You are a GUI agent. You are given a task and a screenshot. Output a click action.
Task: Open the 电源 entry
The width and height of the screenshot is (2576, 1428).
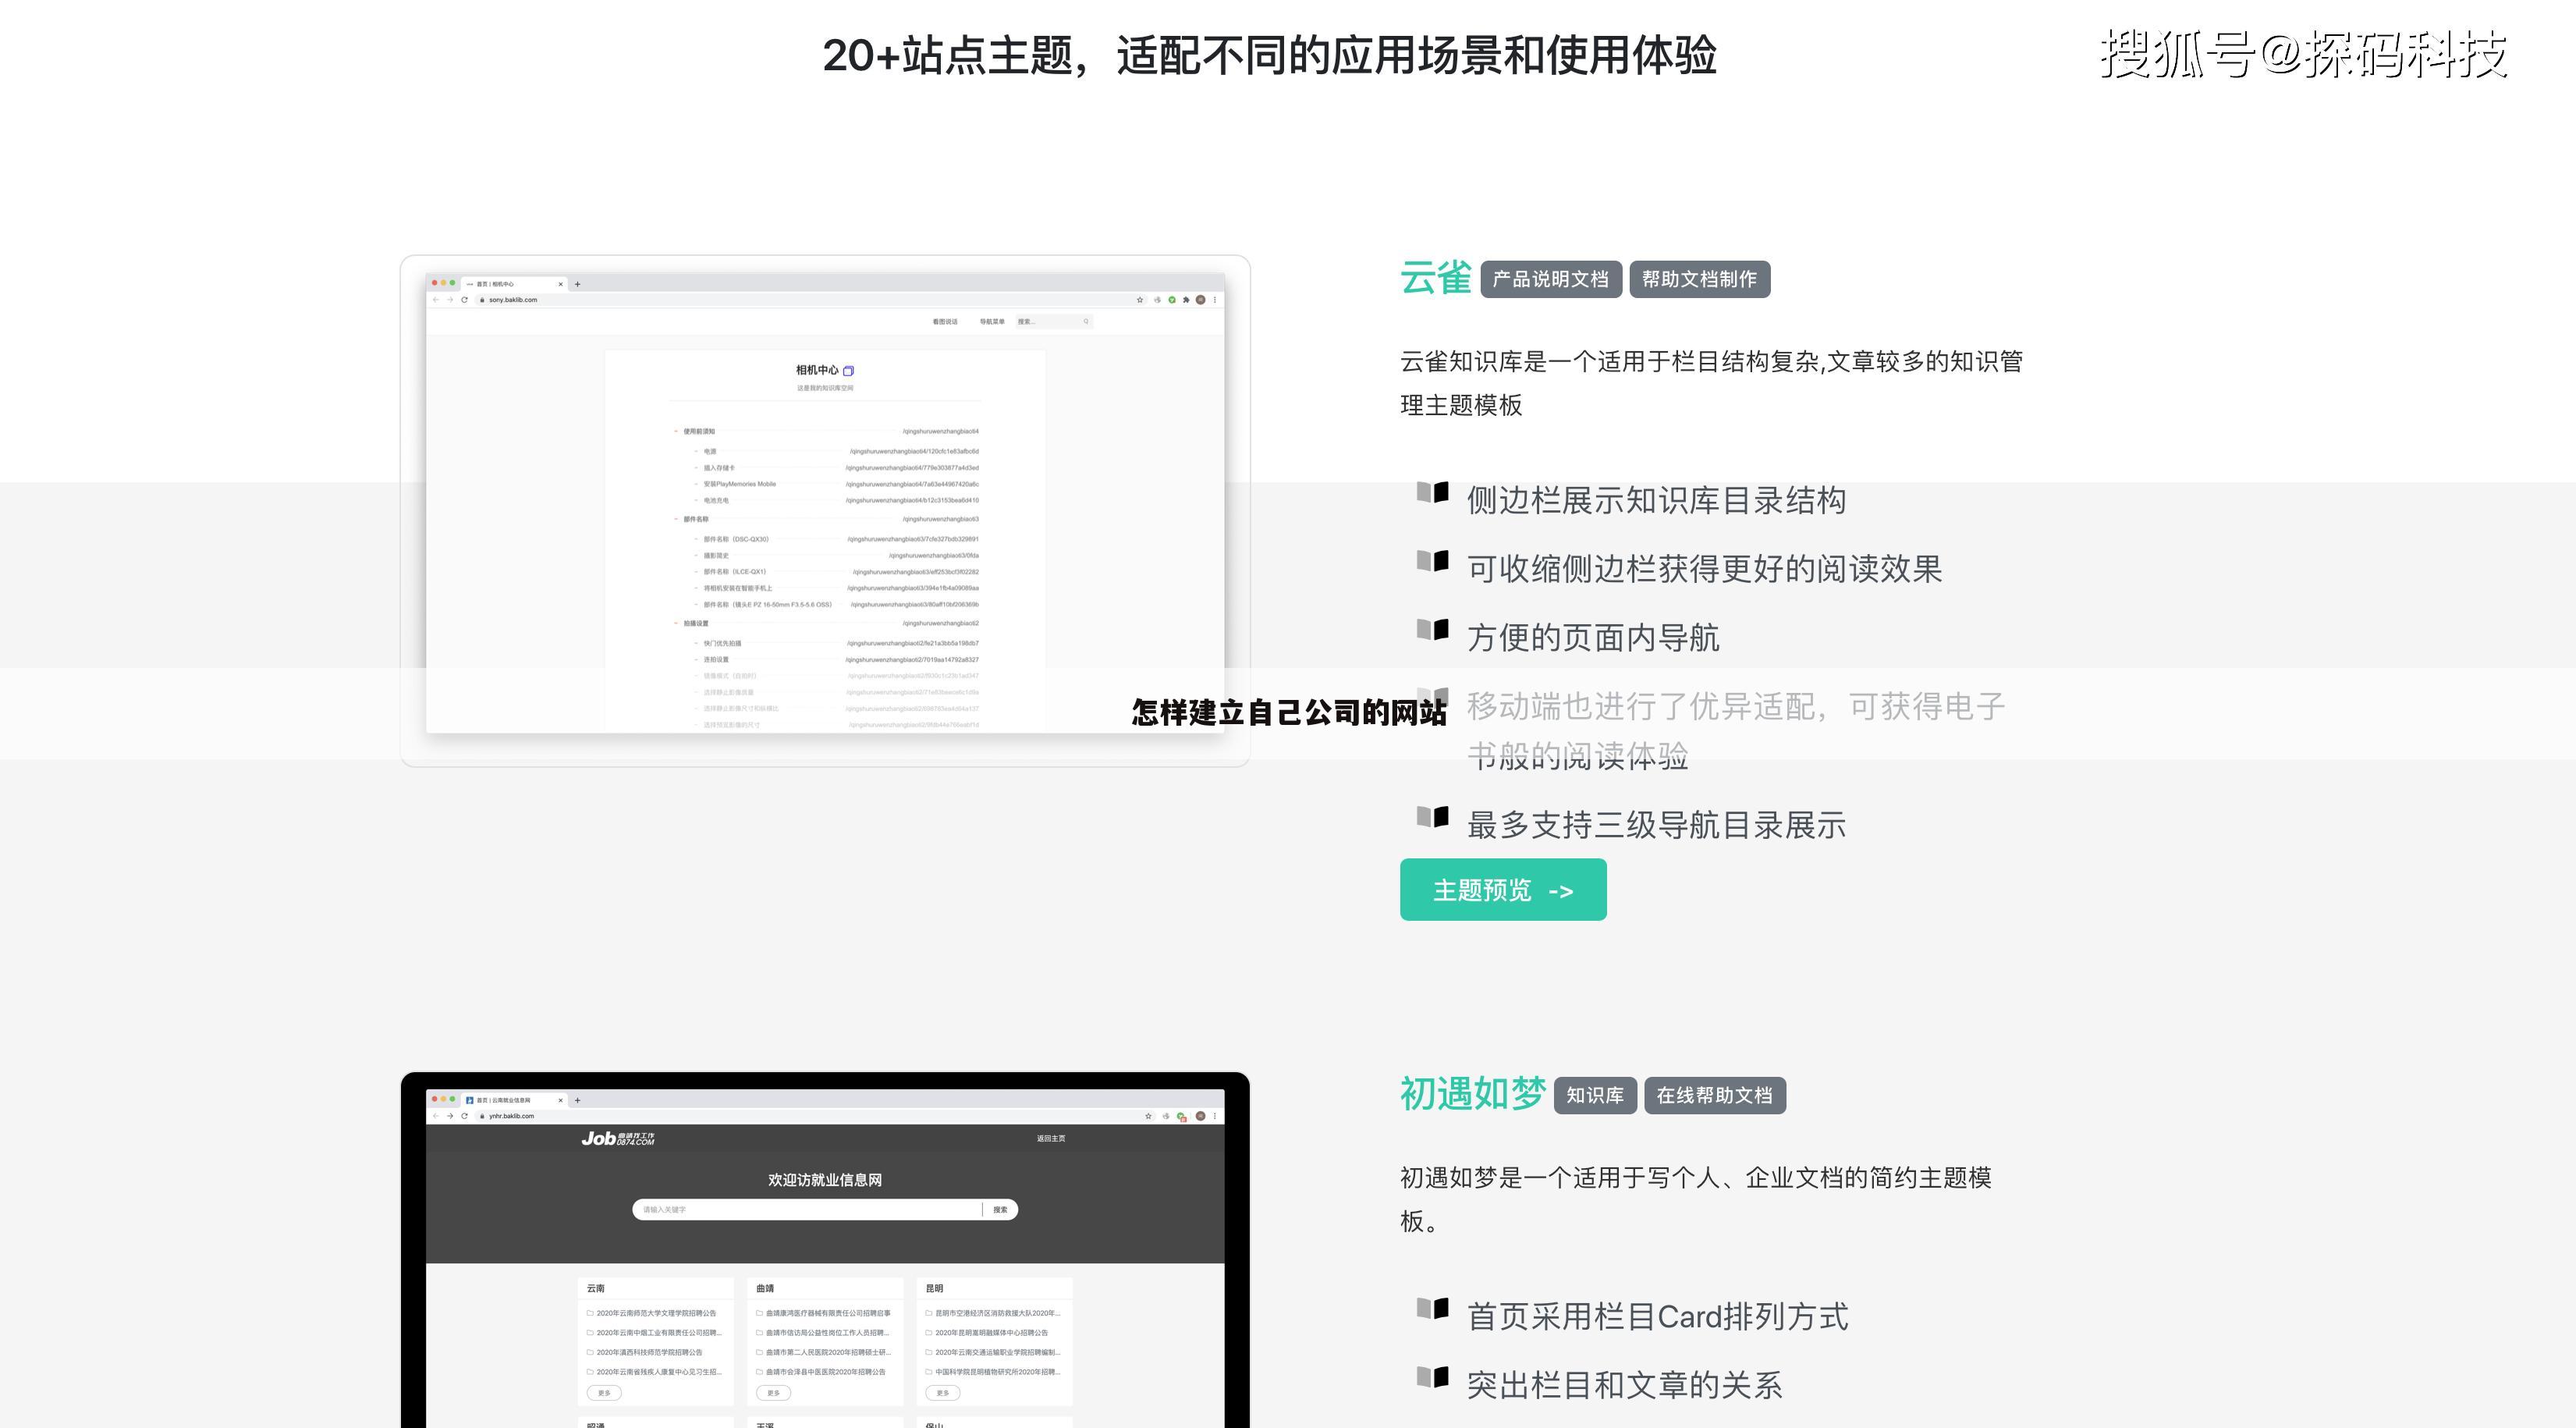pyautogui.click(x=710, y=452)
